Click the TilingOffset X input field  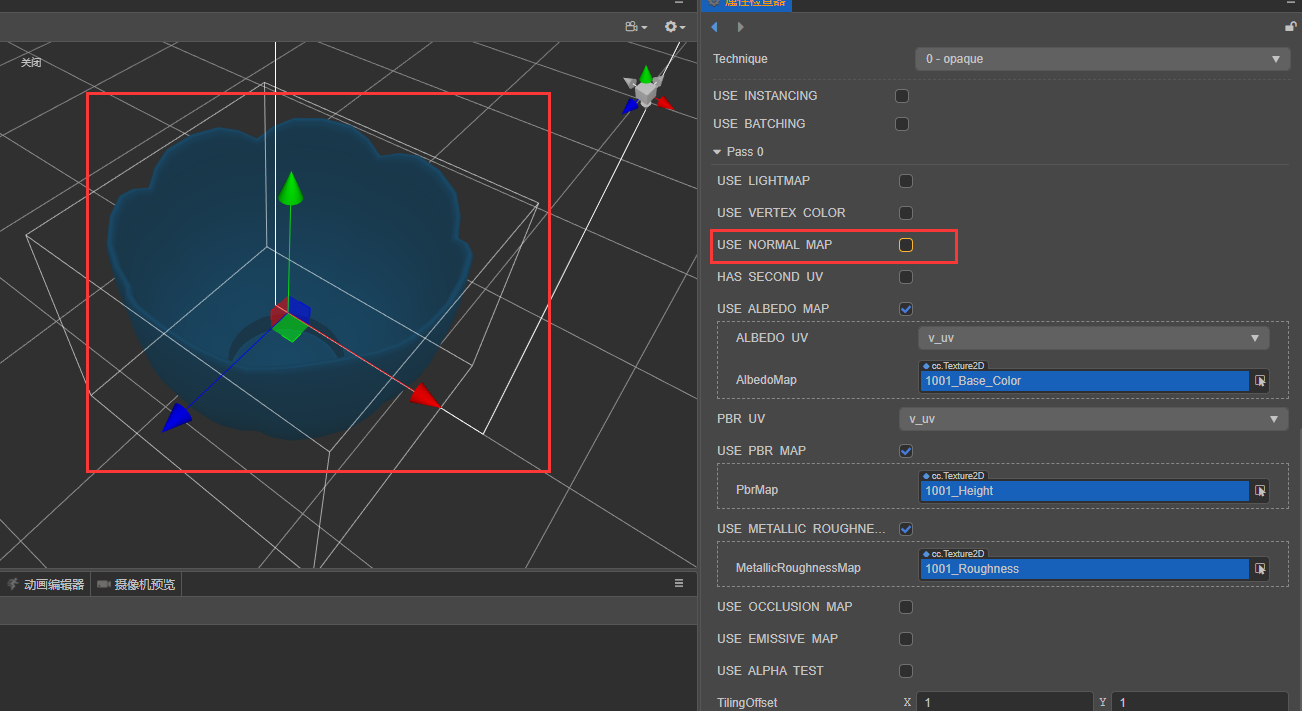1004,702
